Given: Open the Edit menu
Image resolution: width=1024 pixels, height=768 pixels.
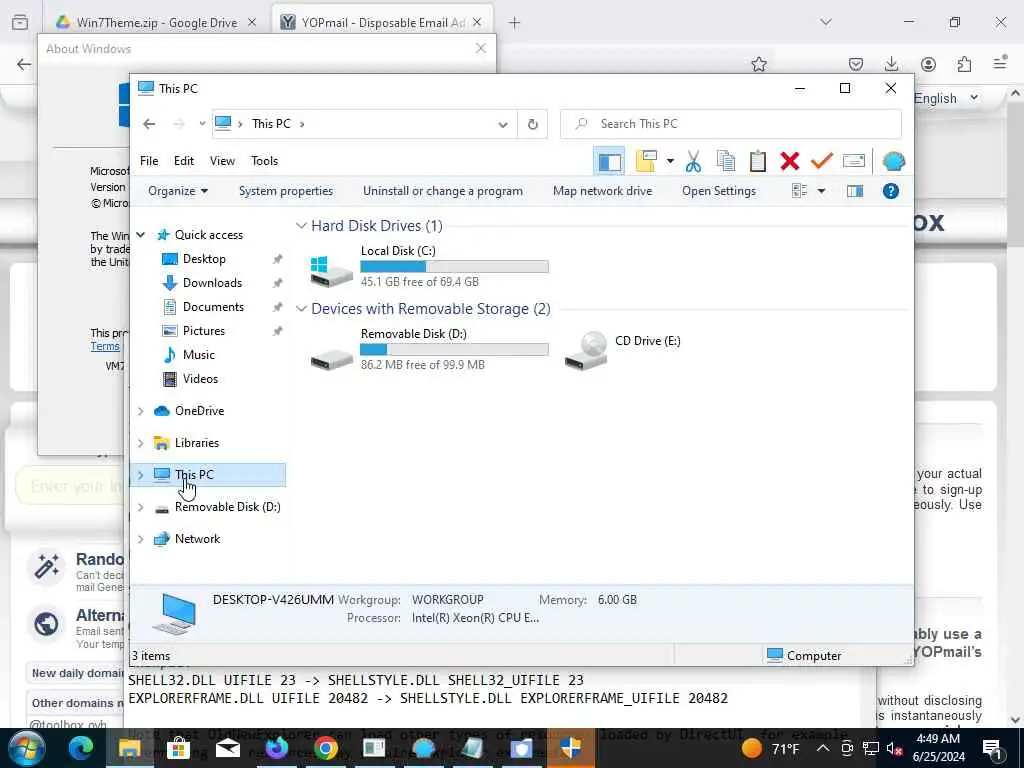Looking at the screenshot, I should [x=184, y=161].
